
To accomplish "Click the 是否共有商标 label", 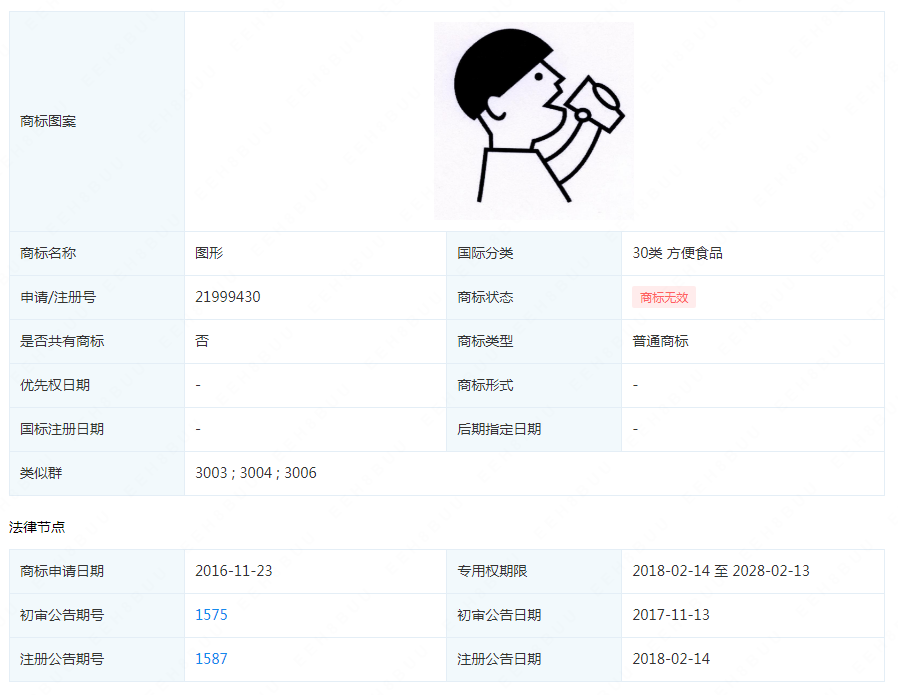I will (x=62, y=341).
